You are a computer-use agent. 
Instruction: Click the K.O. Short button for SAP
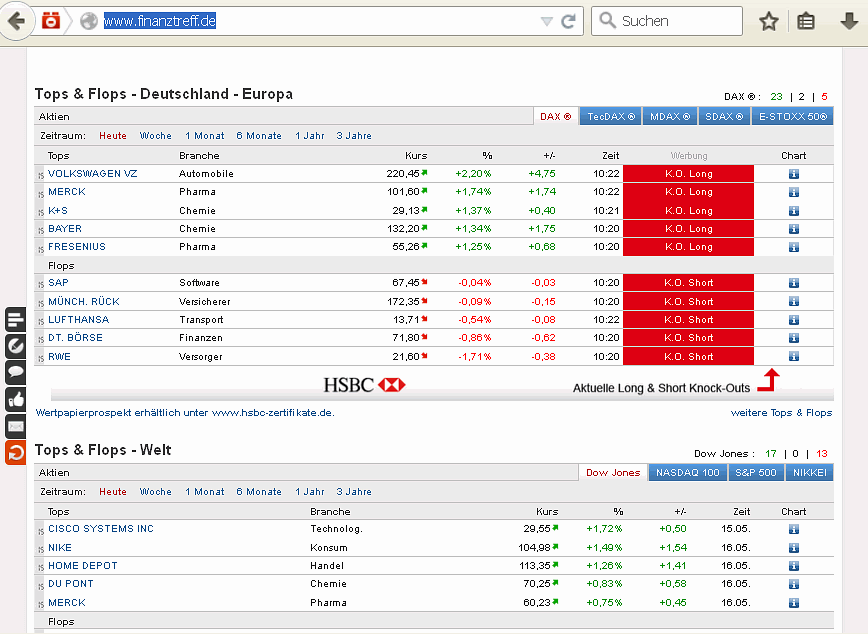coord(688,283)
